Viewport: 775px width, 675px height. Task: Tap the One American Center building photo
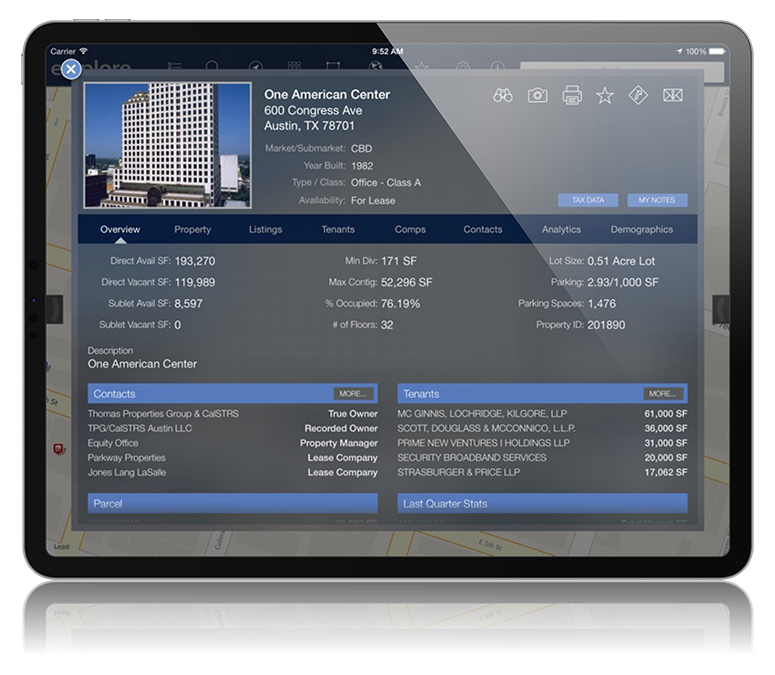(167, 145)
